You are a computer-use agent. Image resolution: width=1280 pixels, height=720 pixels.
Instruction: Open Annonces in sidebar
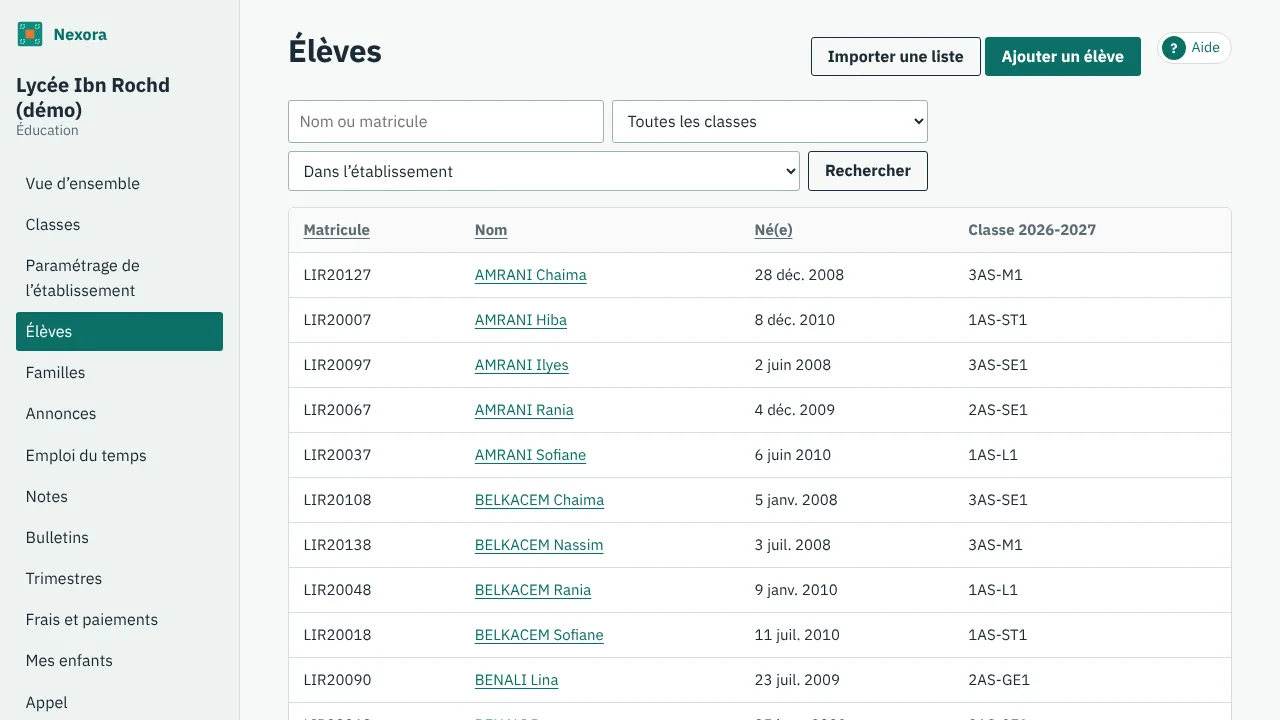[119, 413]
